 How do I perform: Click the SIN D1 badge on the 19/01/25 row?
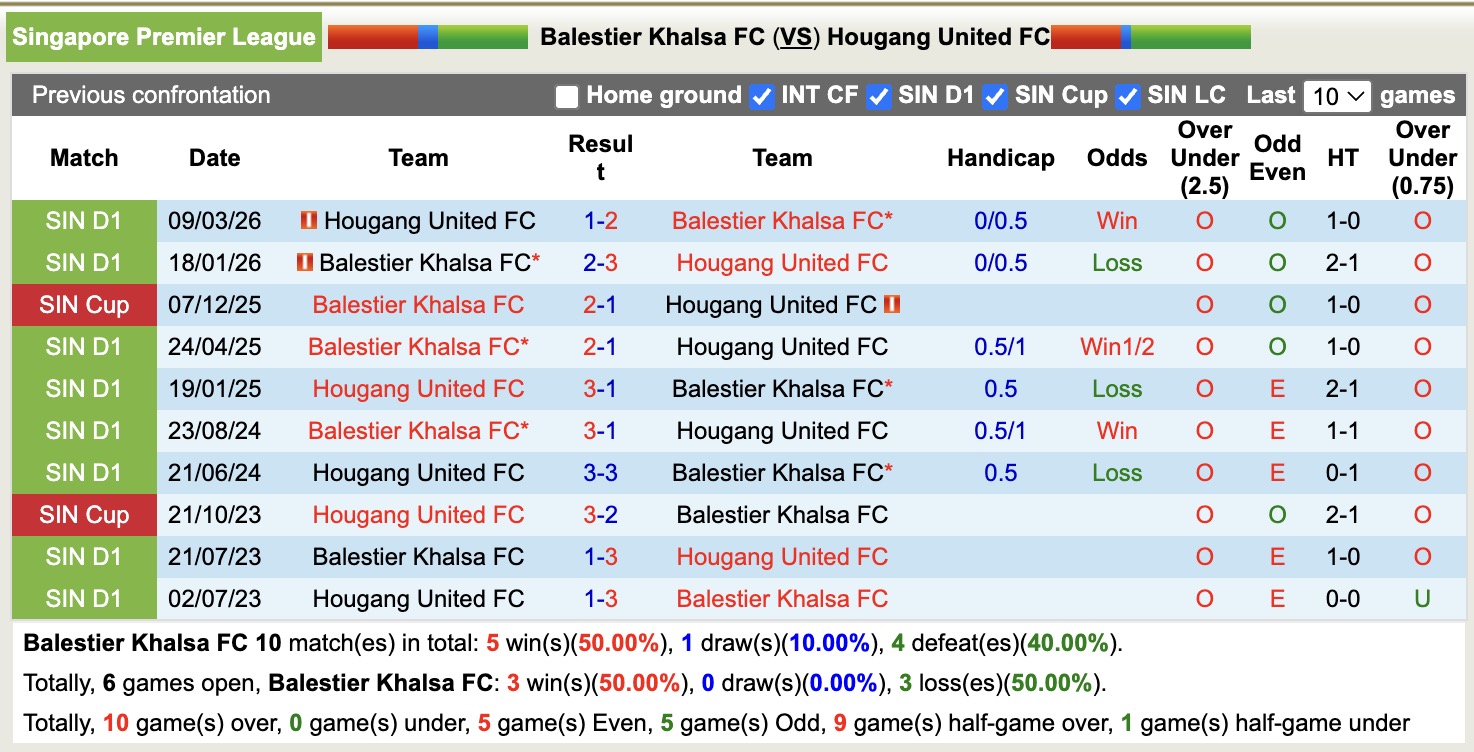(84, 388)
